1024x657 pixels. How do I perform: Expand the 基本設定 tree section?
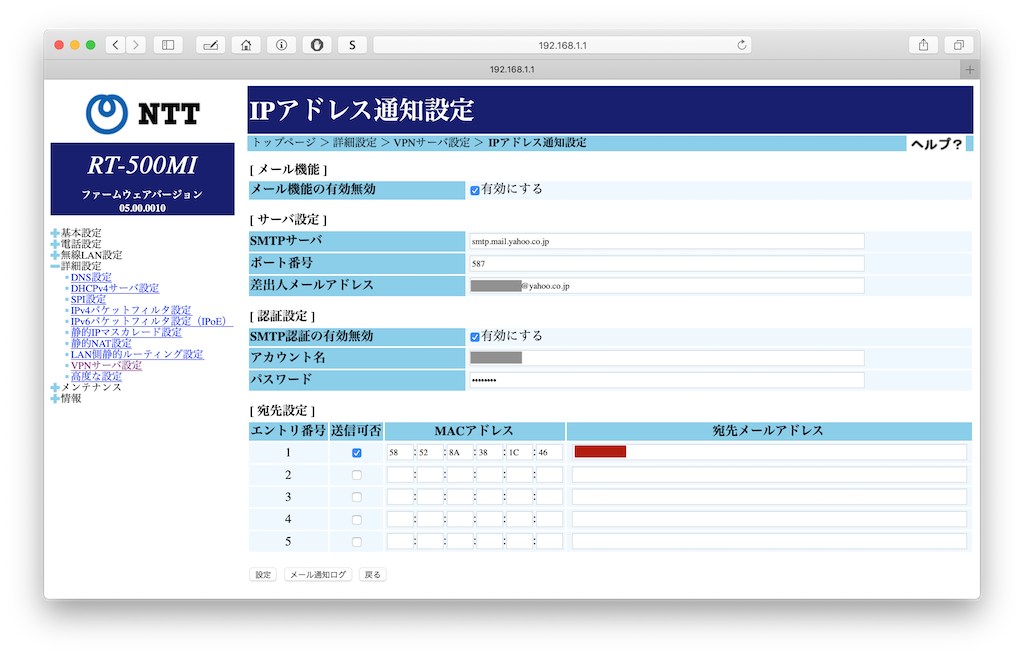click(x=54, y=232)
